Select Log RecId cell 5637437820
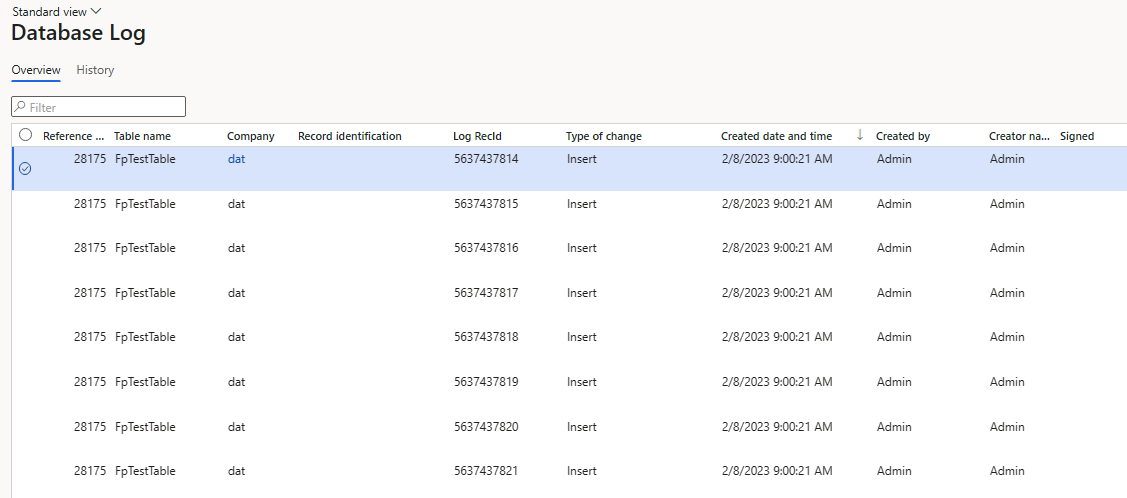The image size is (1127, 498). (x=486, y=427)
